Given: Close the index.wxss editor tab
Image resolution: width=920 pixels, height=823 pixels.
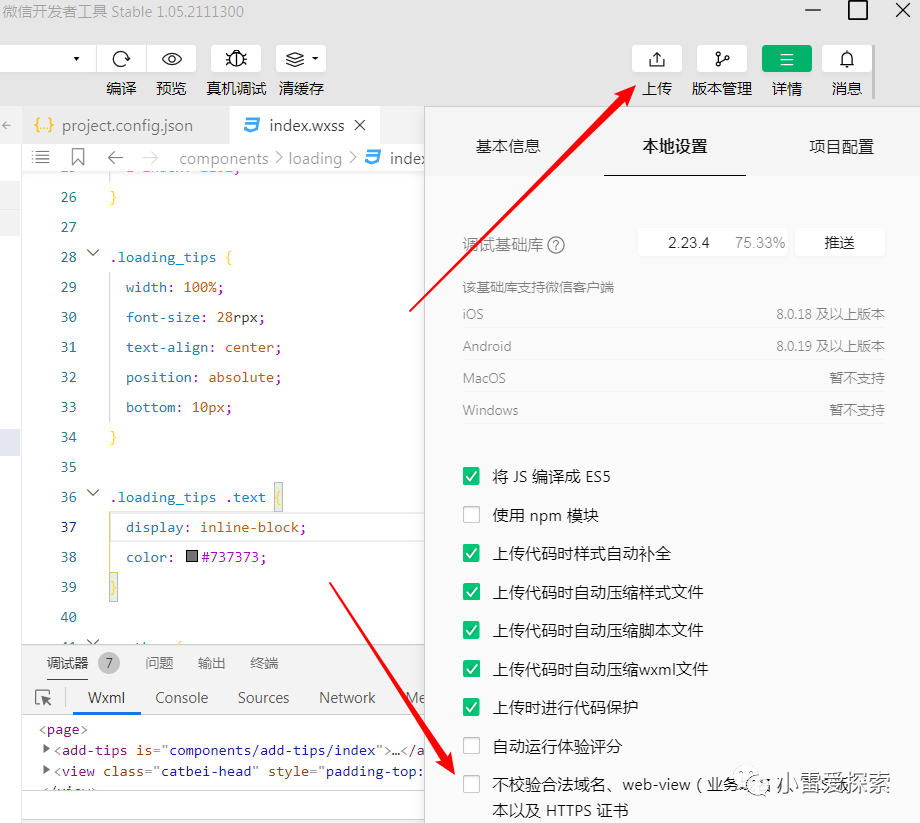Looking at the screenshot, I should pos(361,125).
